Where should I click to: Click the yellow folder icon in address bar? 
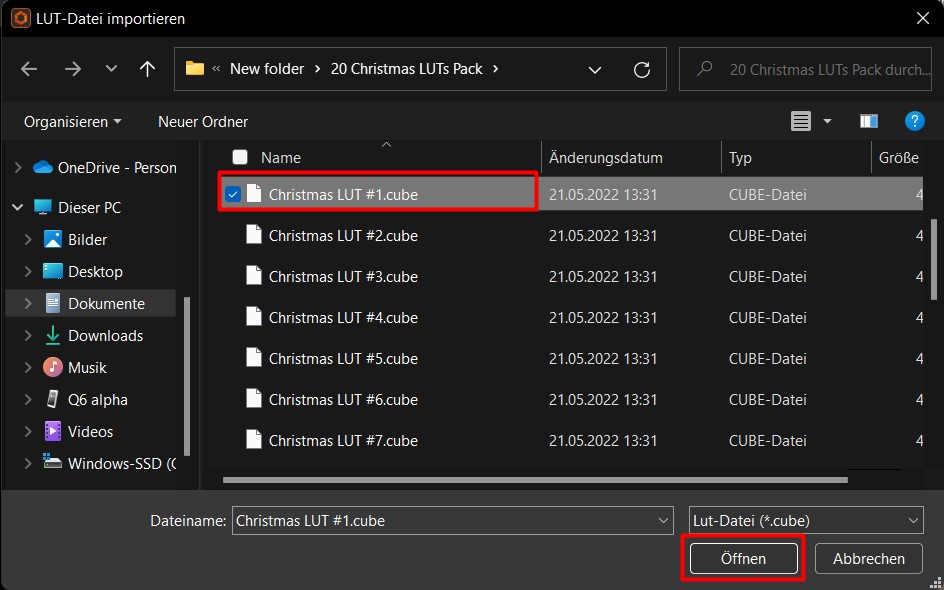pos(194,69)
